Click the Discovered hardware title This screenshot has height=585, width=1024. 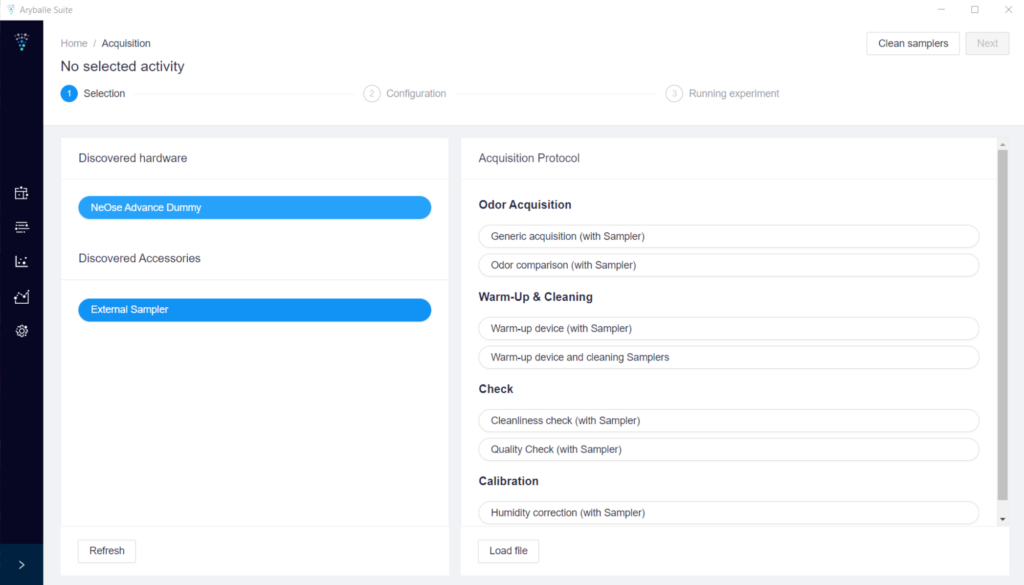click(133, 158)
